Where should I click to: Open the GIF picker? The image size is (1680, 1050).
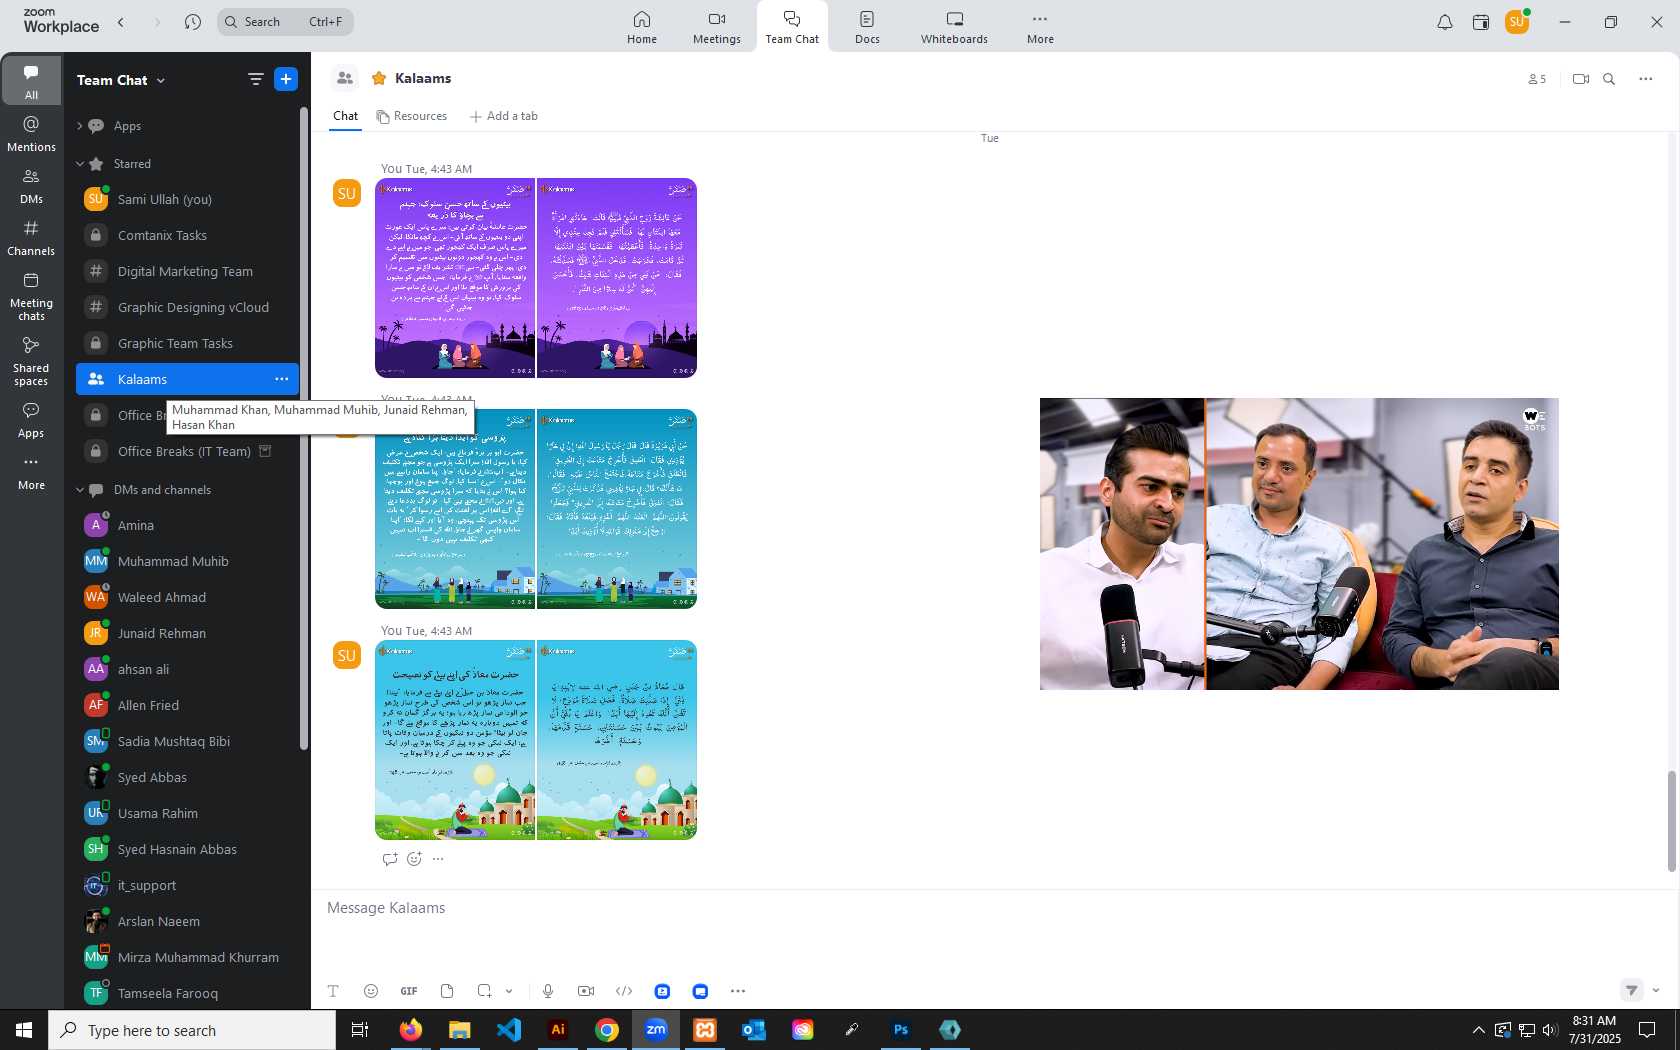409,991
